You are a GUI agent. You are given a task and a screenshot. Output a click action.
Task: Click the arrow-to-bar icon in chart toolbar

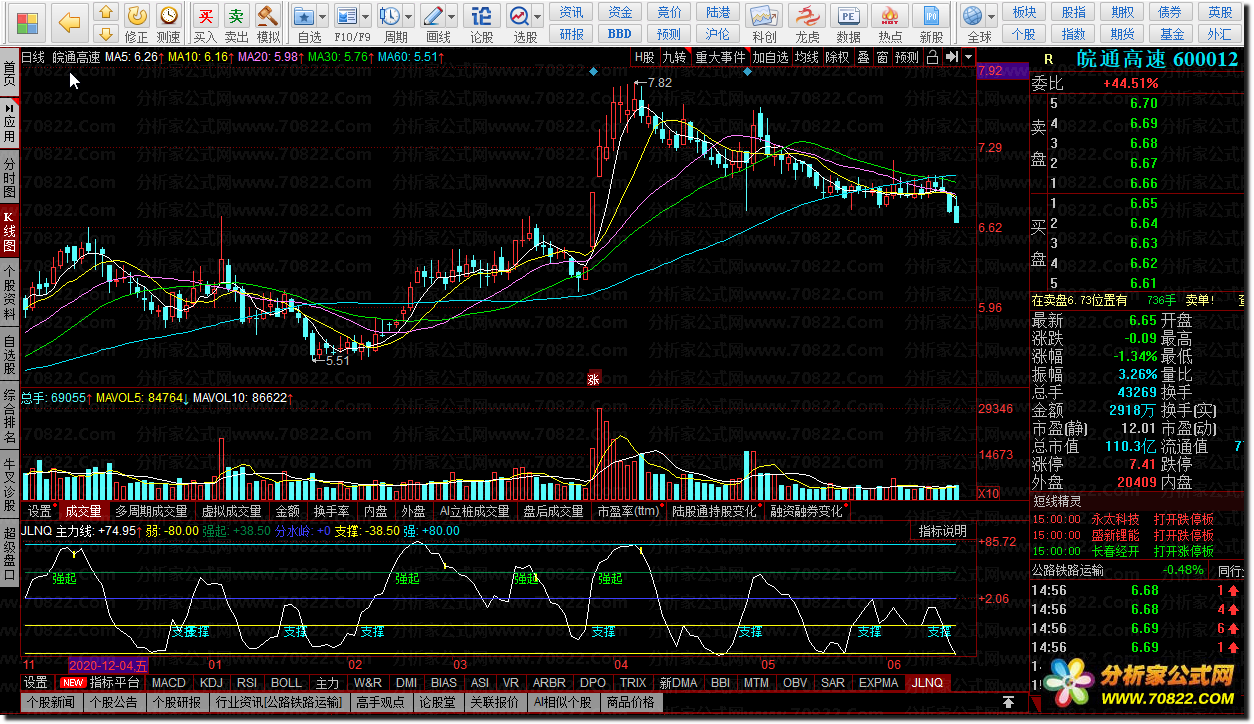[951, 57]
